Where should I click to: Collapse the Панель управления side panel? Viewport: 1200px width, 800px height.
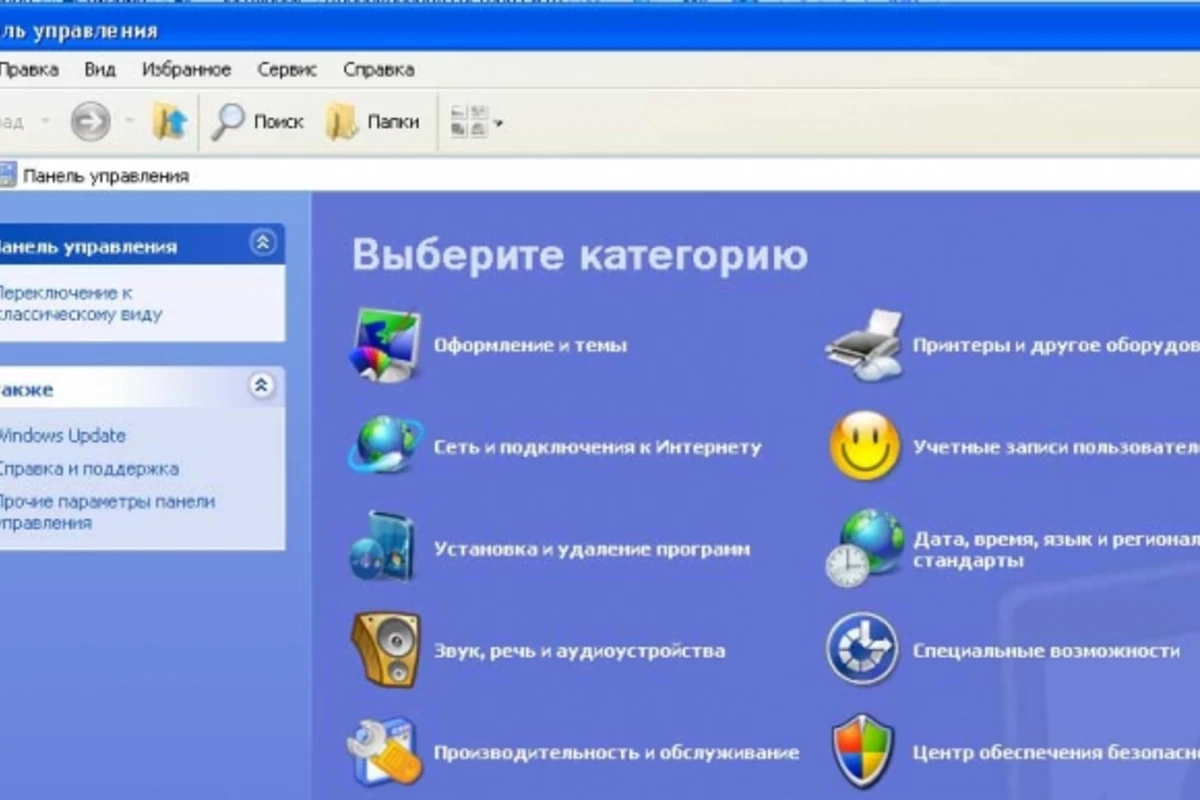[x=263, y=243]
